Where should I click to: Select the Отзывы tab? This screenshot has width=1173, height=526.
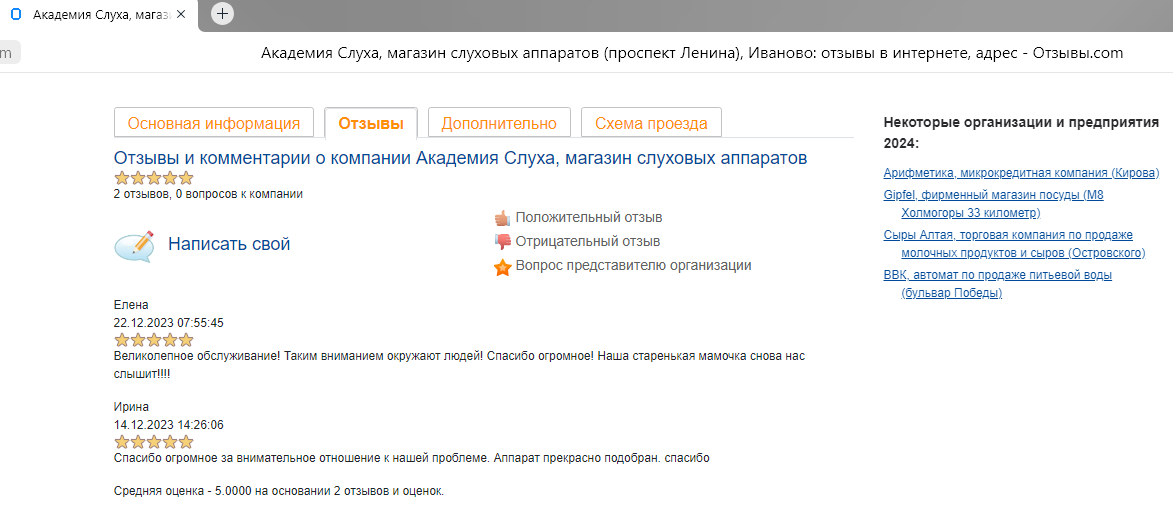(x=371, y=123)
